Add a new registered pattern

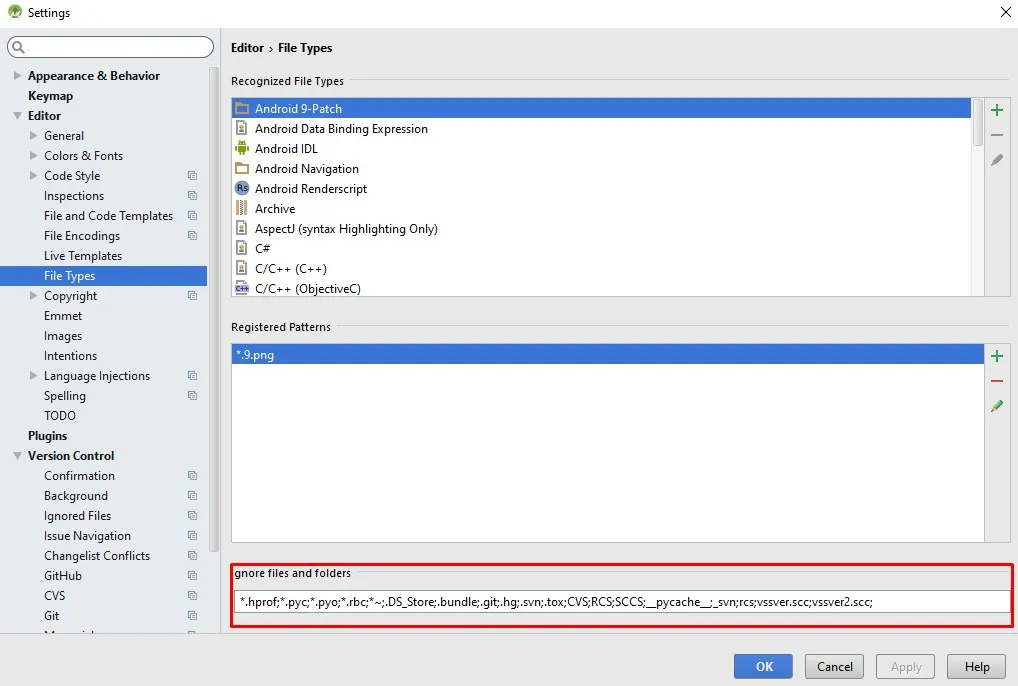click(997, 356)
